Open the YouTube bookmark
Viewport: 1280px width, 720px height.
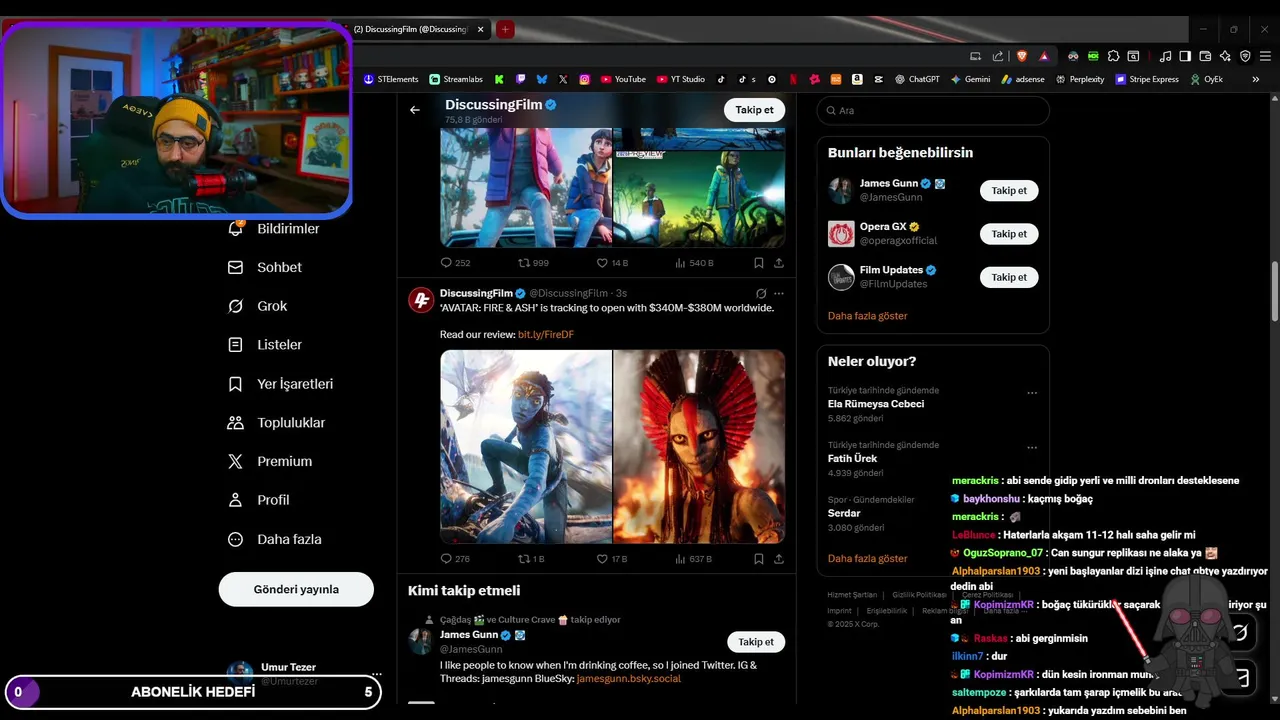click(623, 79)
